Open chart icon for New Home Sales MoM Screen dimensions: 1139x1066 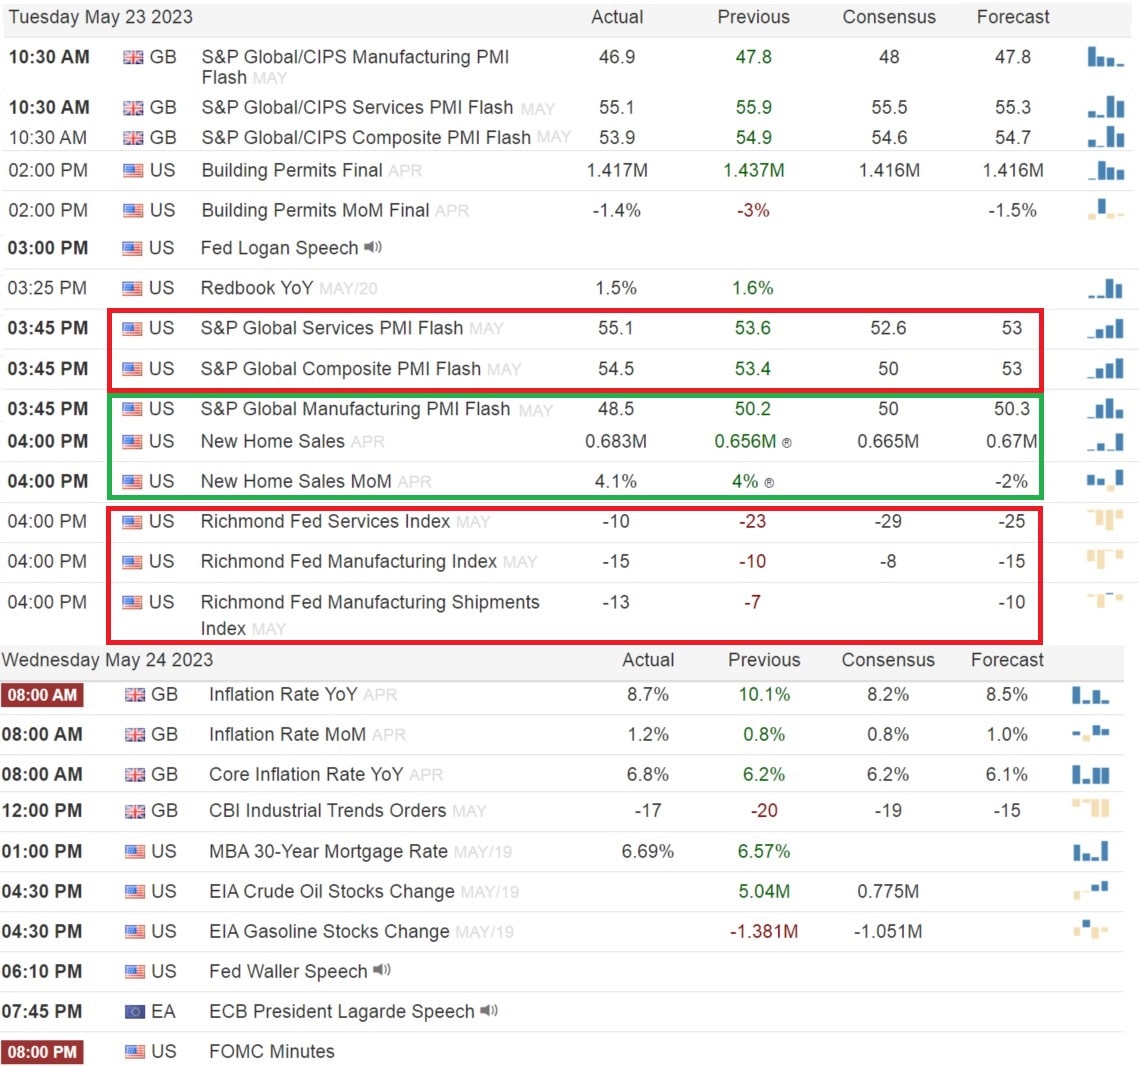1105,479
